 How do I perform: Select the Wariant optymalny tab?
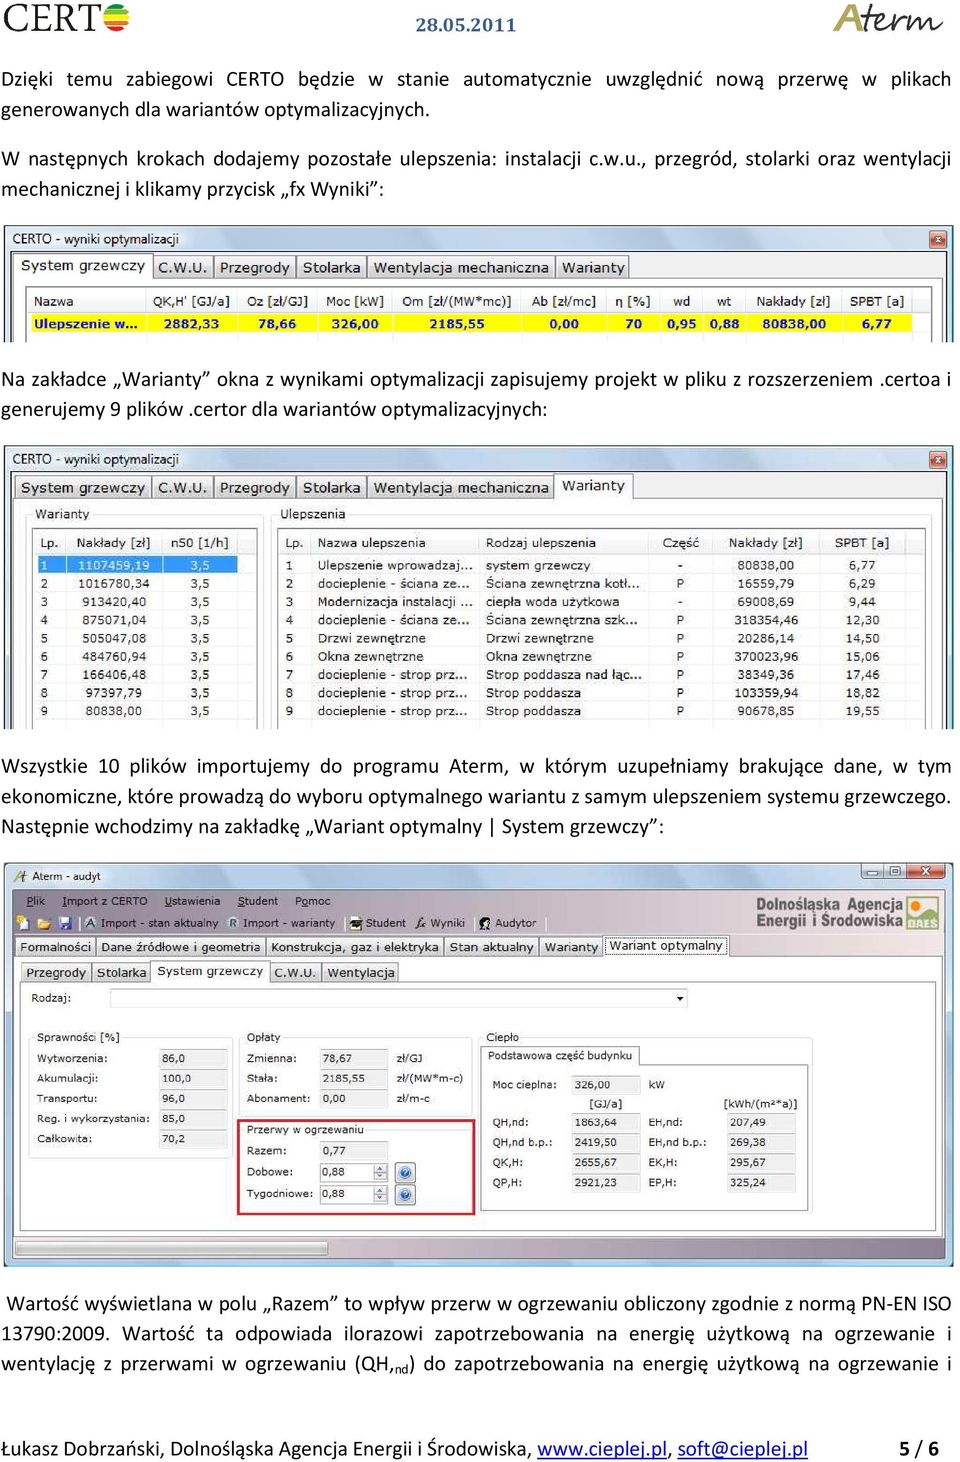[666, 946]
